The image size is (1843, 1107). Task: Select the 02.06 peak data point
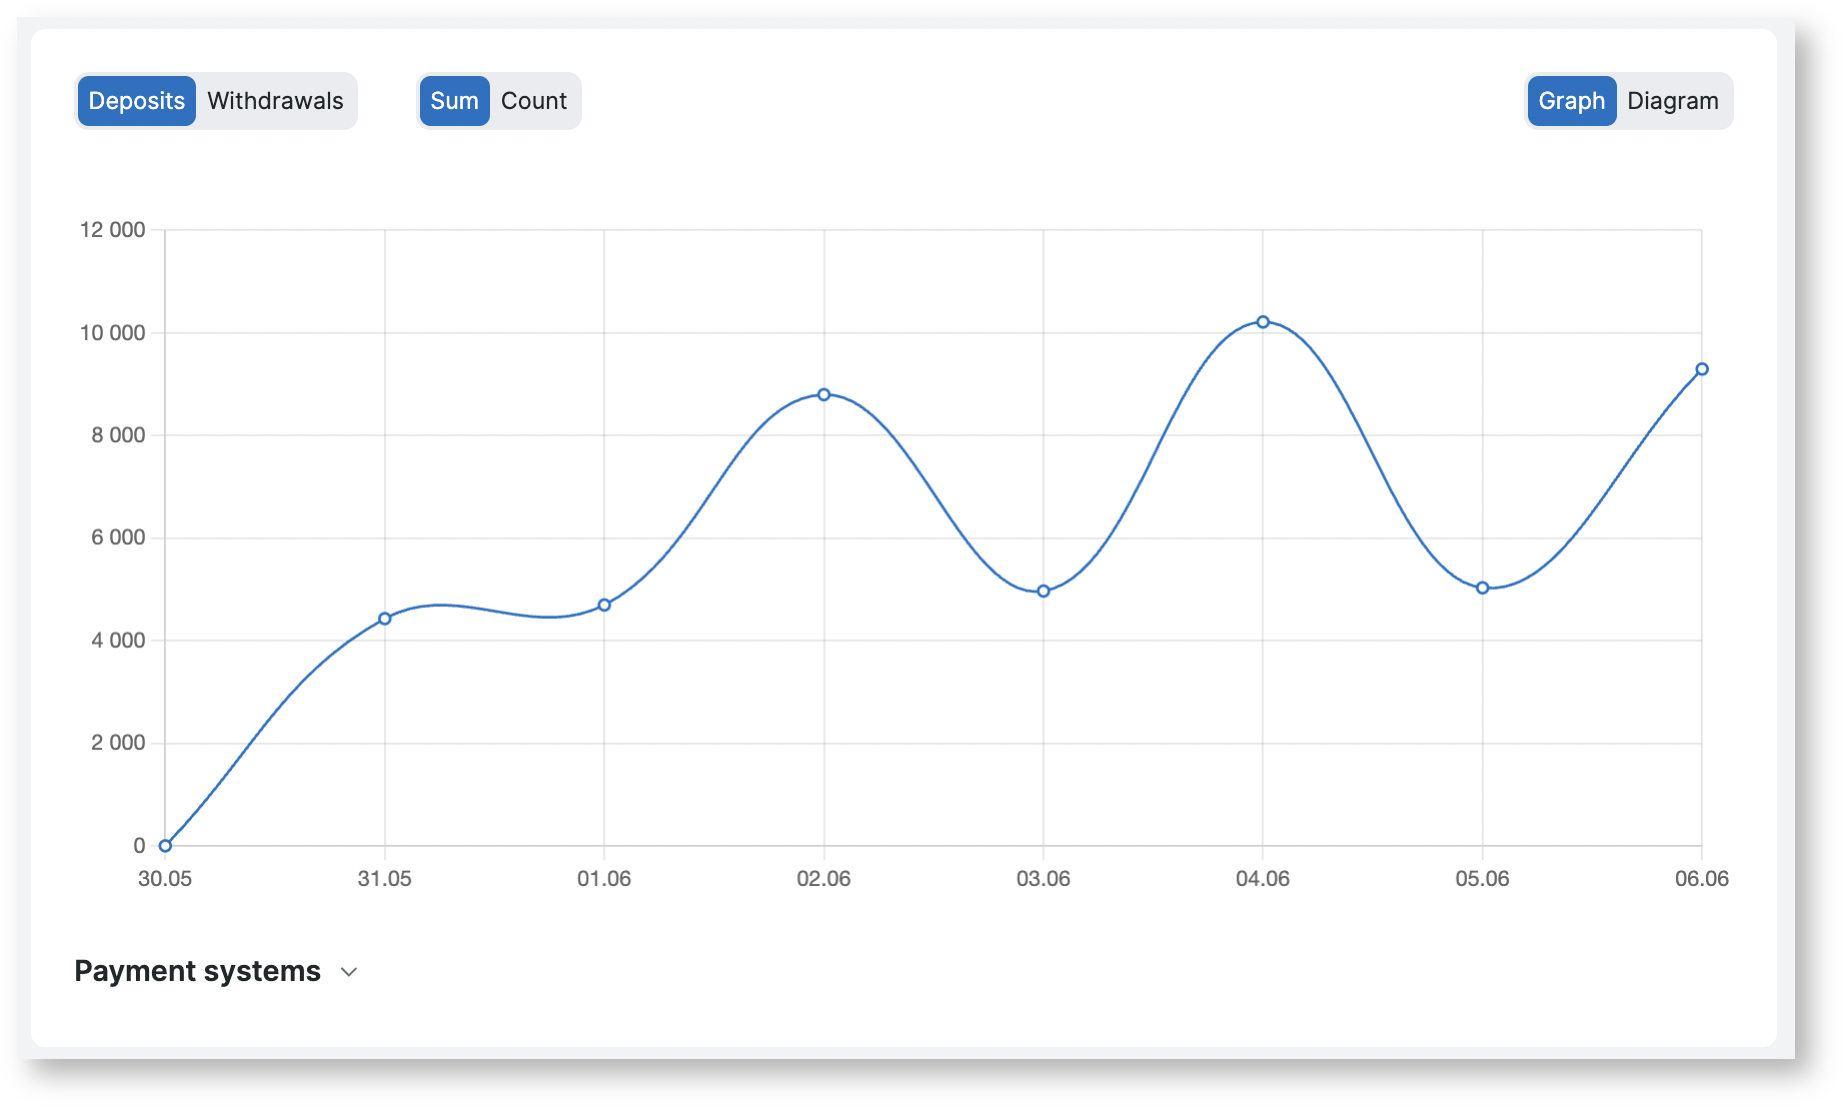(x=824, y=395)
